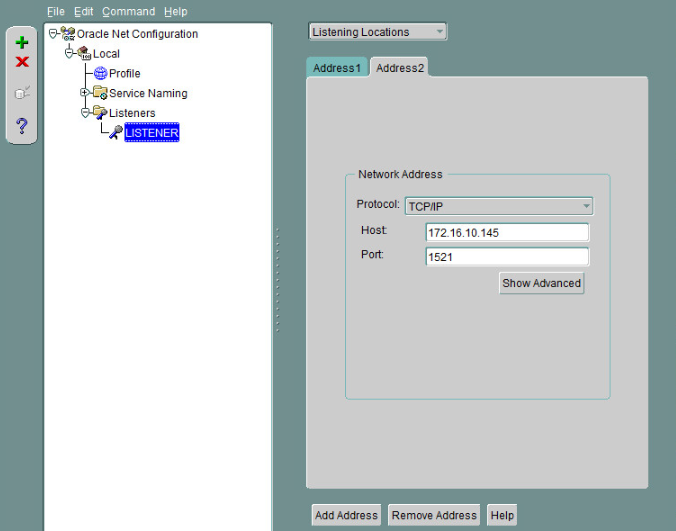The width and height of the screenshot is (676, 531).
Task: Click the globe Profile icon in tree
Action: coord(101,74)
